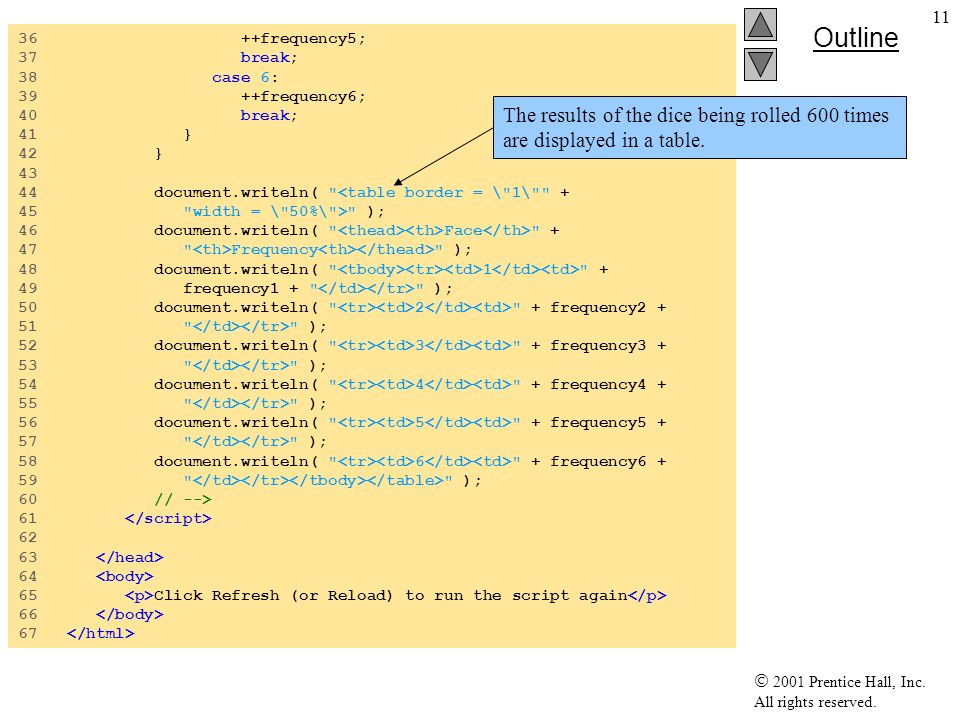Select the '// -->' comment on line 60
960x720 pixels.
(x=182, y=500)
